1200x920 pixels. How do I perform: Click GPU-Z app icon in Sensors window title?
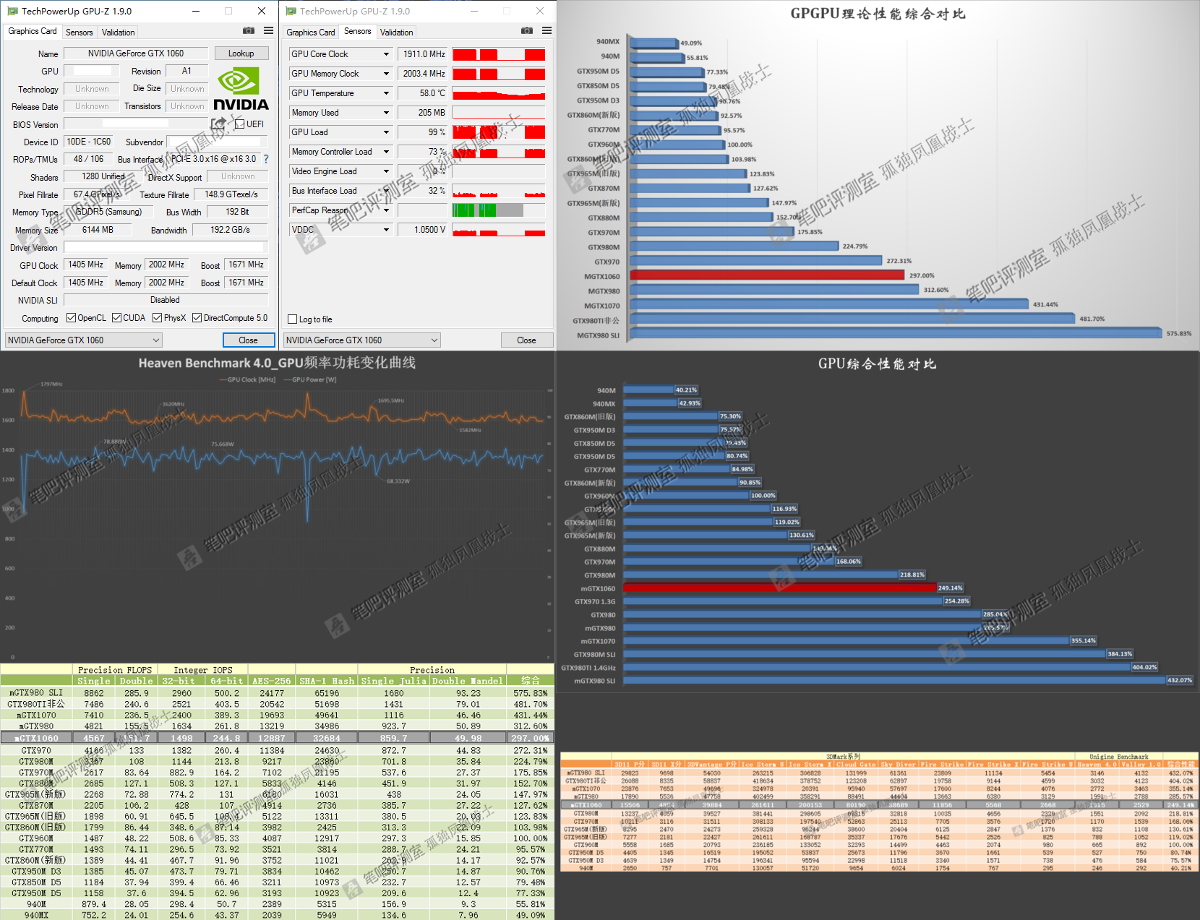click(291, 11)
